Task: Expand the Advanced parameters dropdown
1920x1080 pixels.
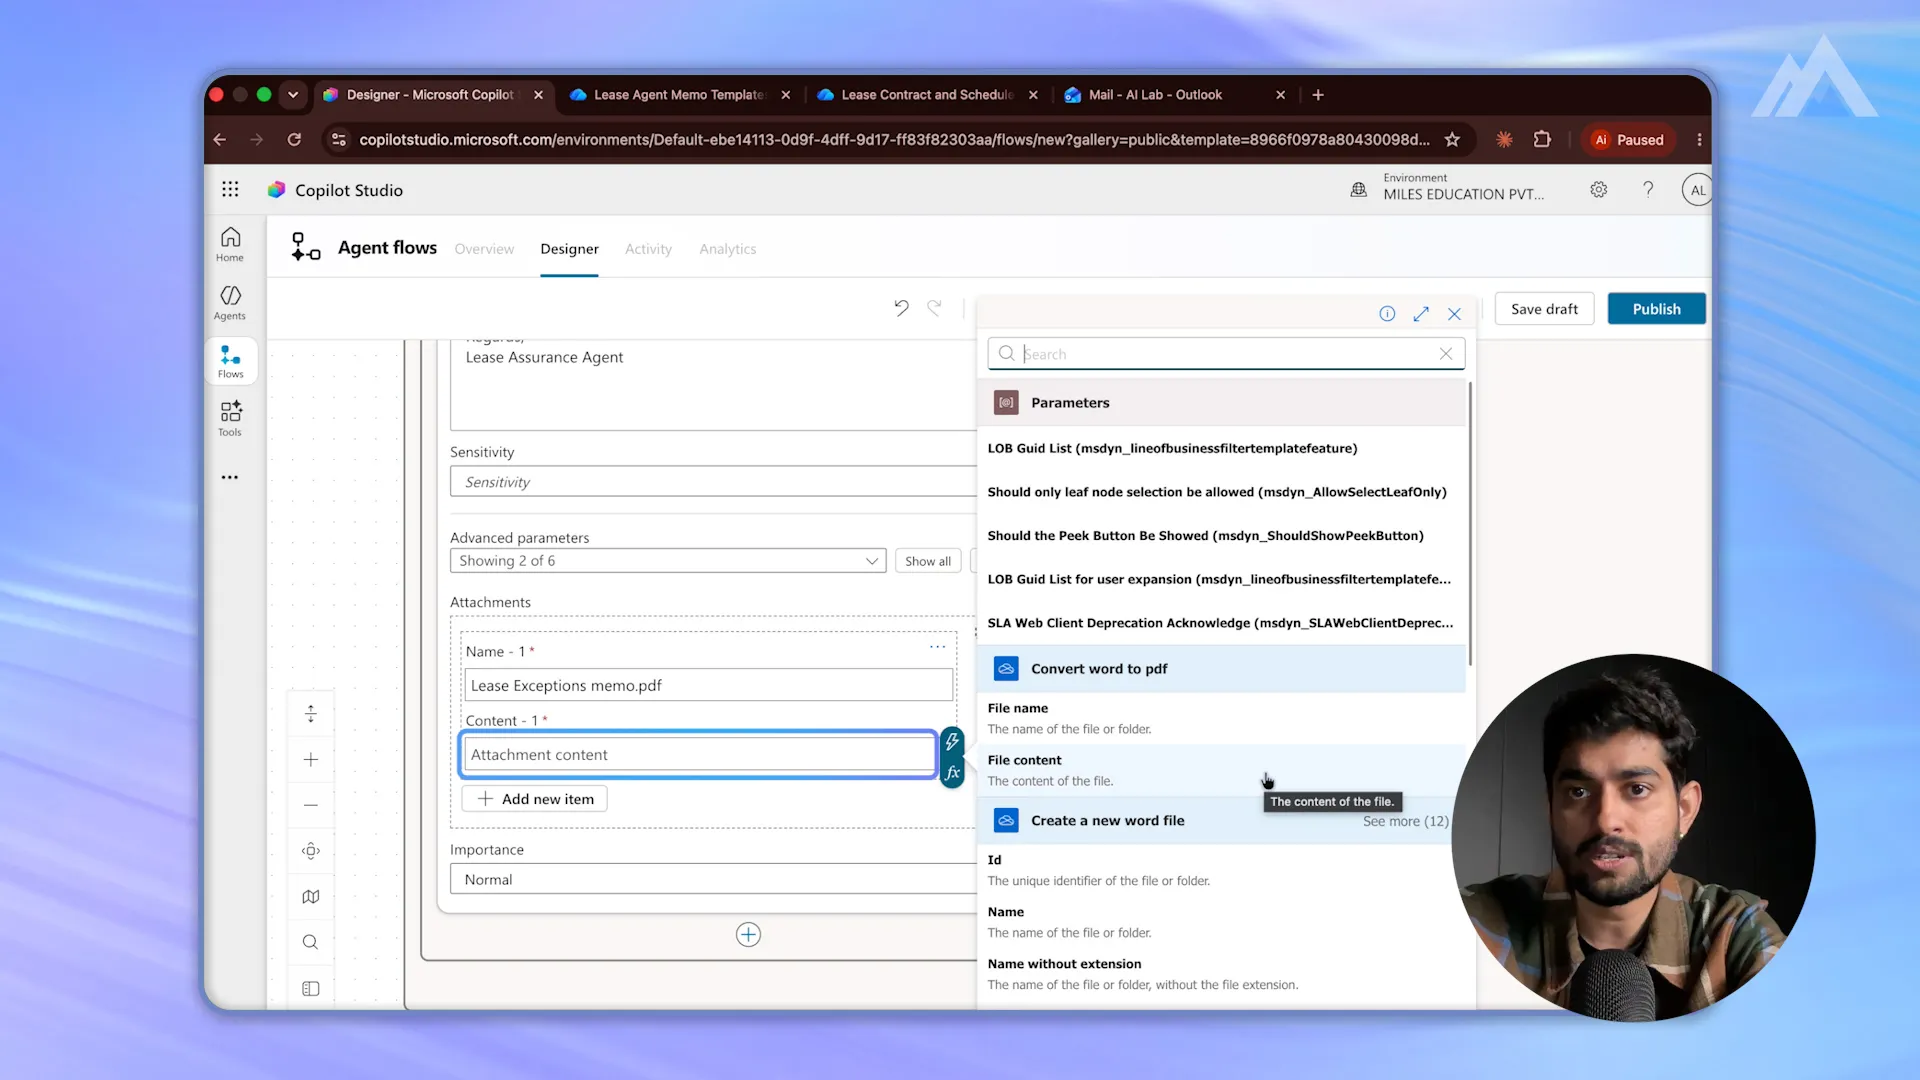Action: pyautogui.click(x=668, y=561)
